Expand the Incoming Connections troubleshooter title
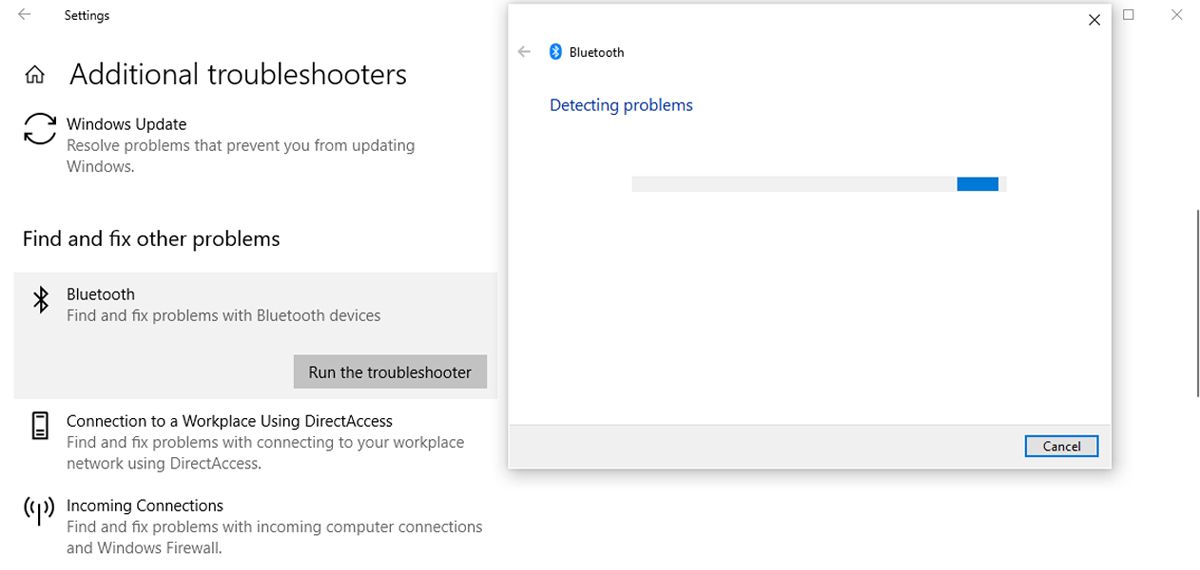This screenshot has width=1200, height=570. coord(144,506)
